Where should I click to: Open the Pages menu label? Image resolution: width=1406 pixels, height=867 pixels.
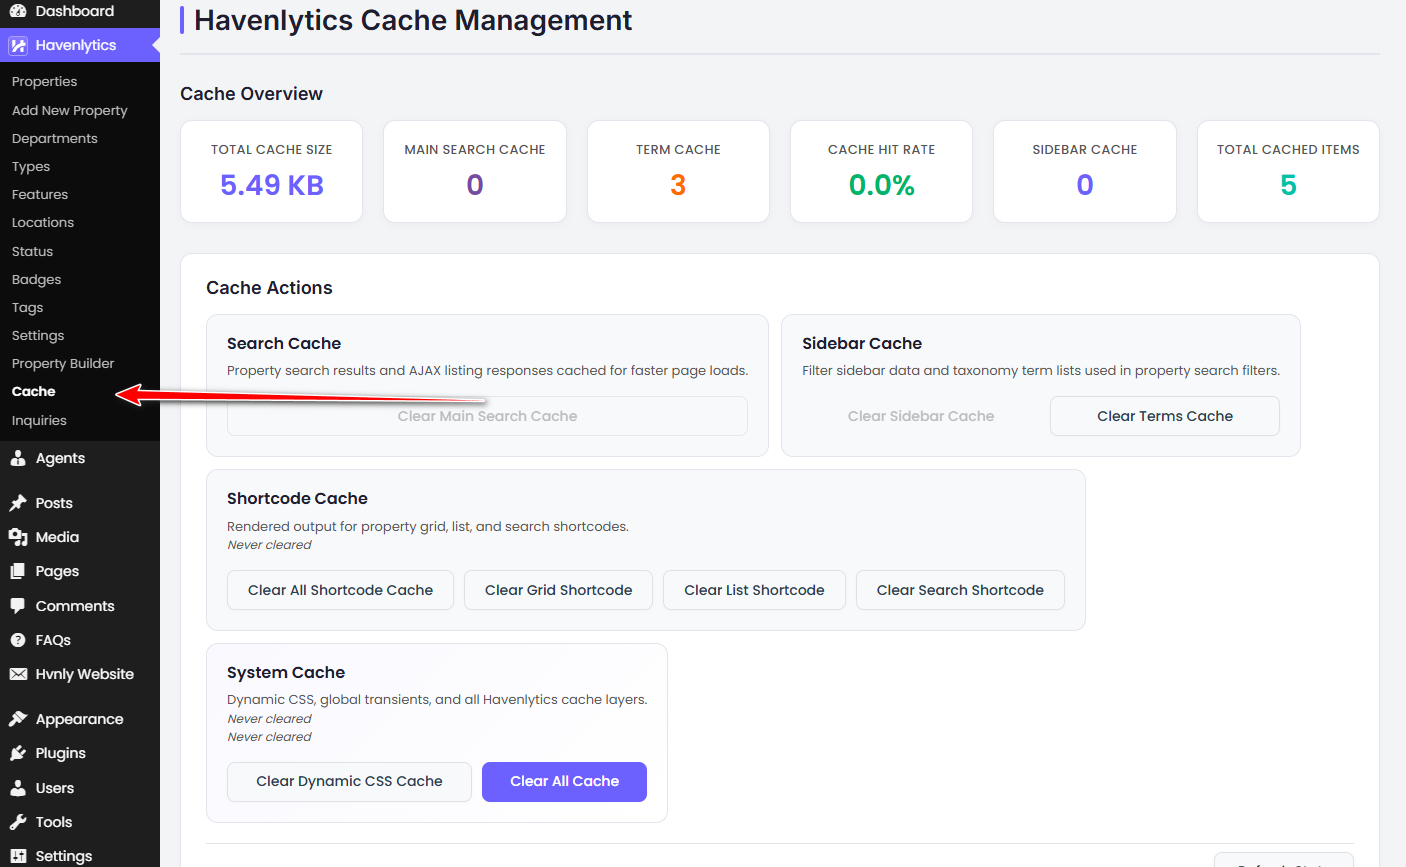tap(57, 571)
